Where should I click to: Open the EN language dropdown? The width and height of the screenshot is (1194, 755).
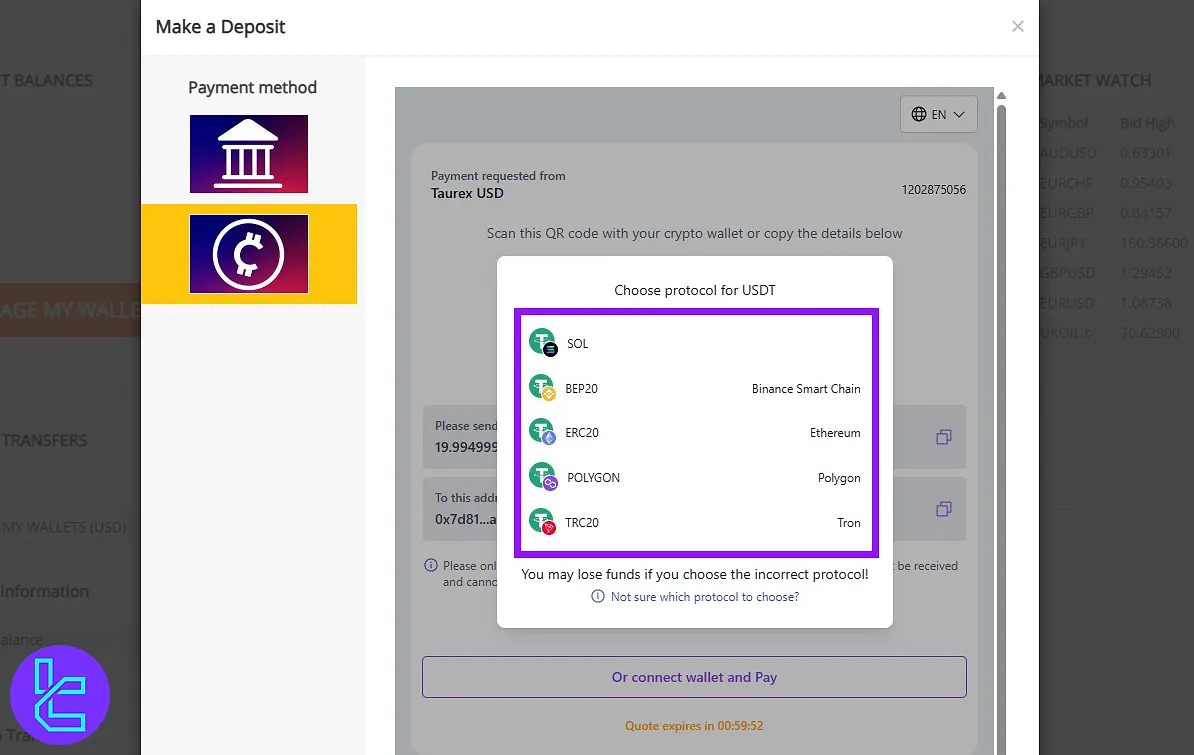[938, 114]
